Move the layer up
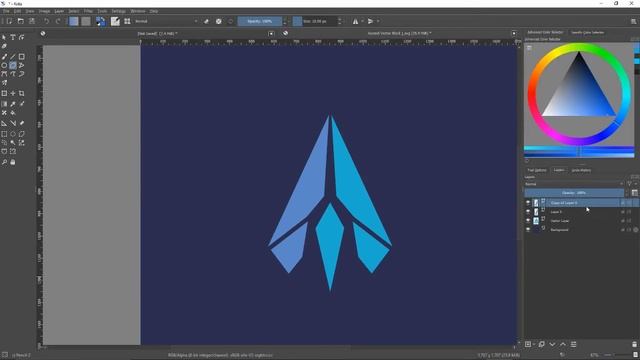 tap(563, 344)
